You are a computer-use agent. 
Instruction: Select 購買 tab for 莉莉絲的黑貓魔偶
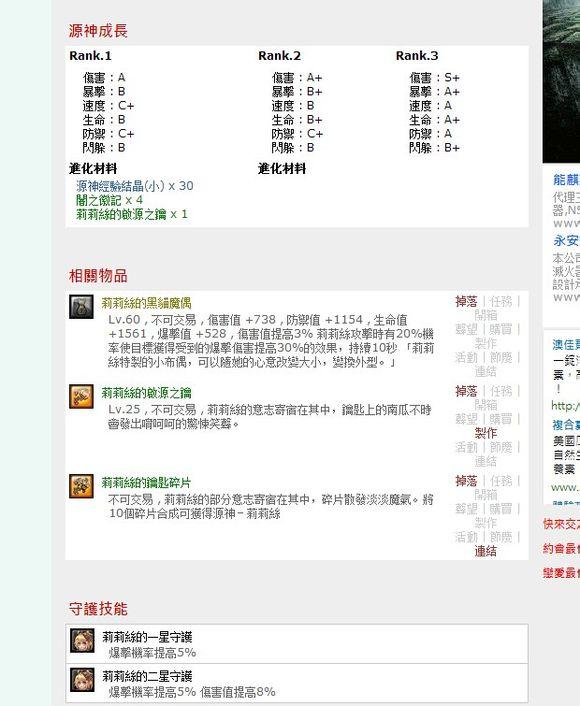[x=500, y=329]
